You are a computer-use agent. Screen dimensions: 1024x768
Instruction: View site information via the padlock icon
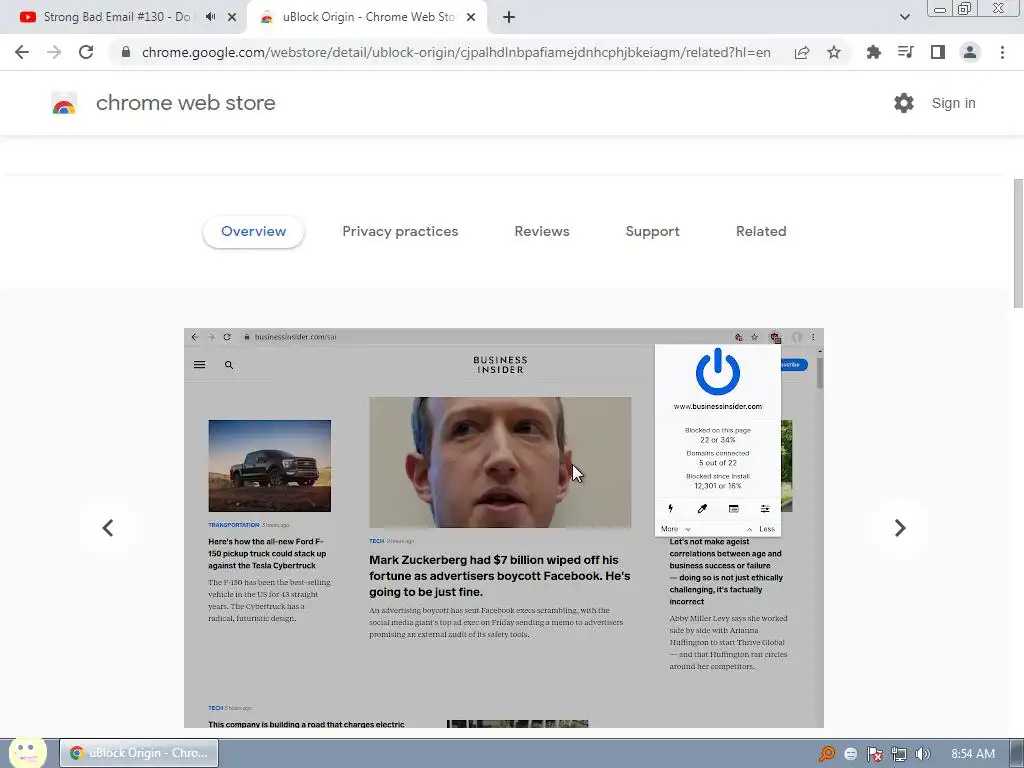click(126, 52)
